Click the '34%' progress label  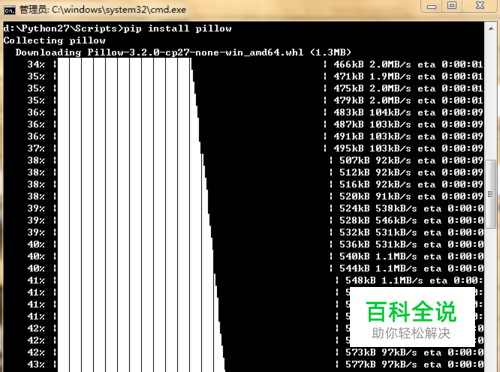point(36,65)
